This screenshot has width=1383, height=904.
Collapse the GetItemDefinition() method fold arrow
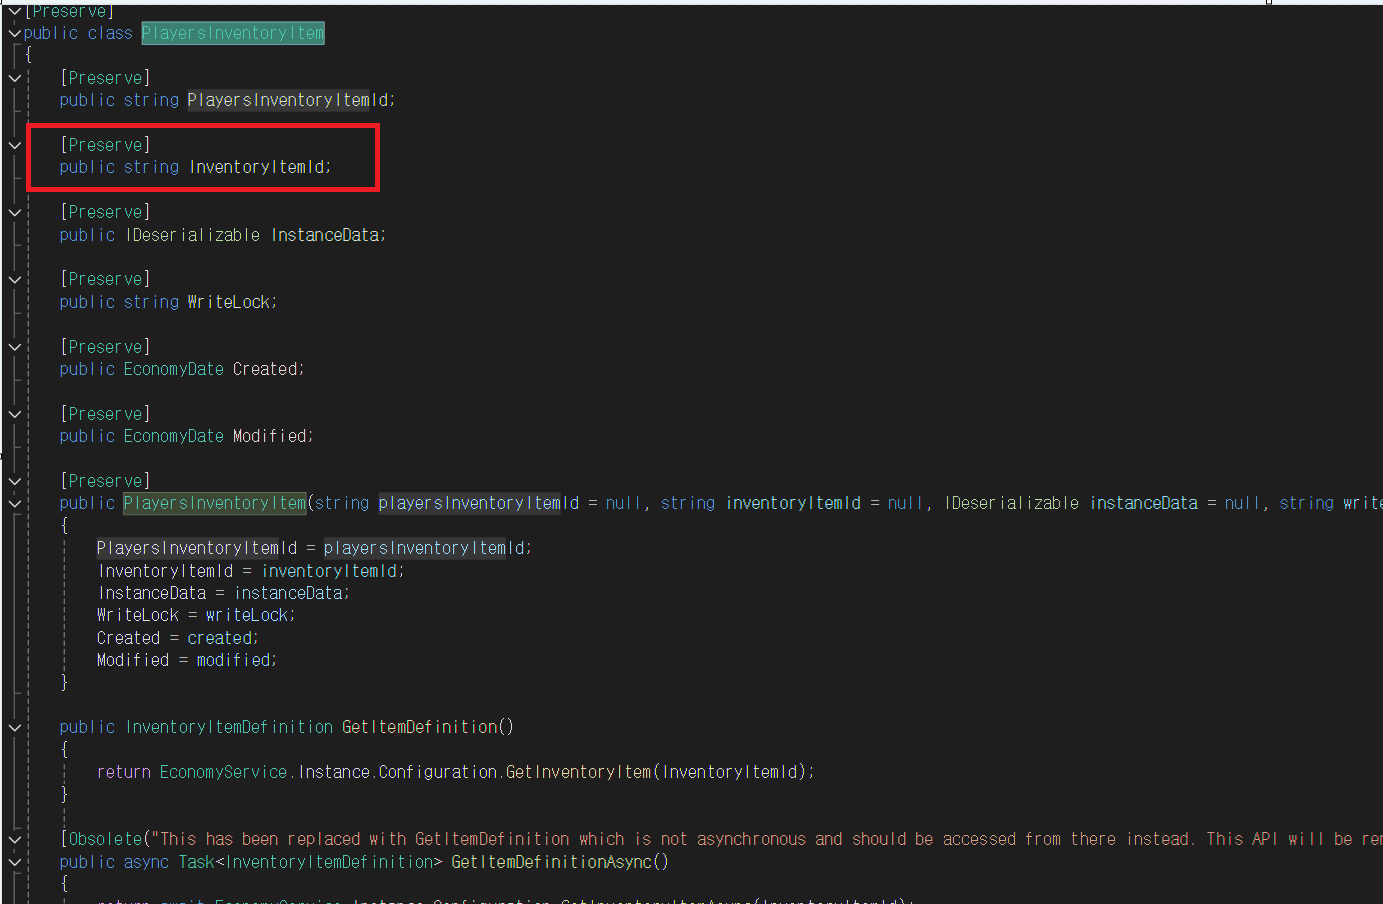pyautogui.click(x=15, y=727)
